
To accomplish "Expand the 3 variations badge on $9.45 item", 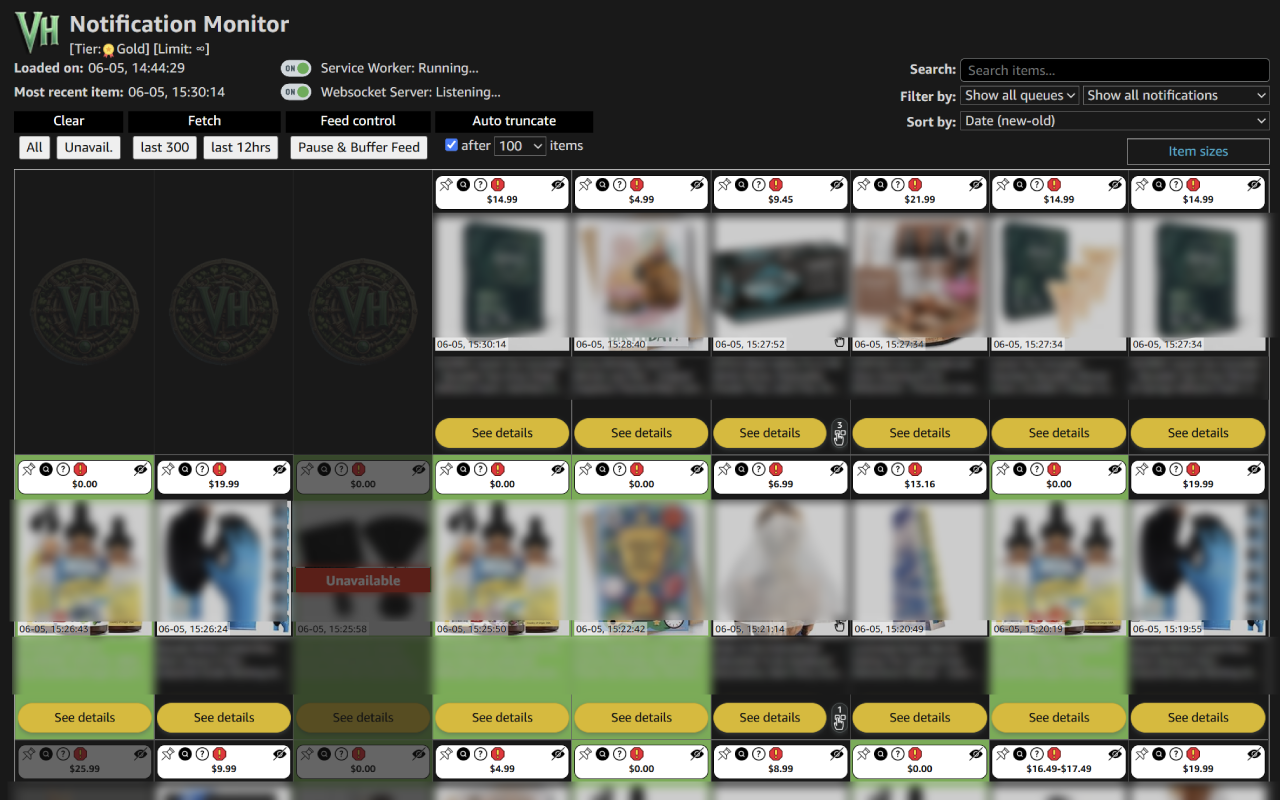I will point(840,432).
